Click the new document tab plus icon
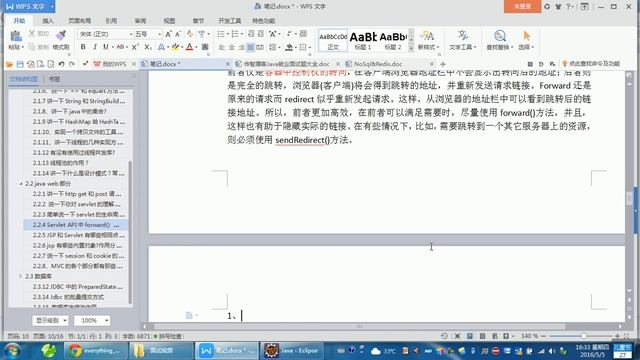640x360 pixels. click(443, 64)
